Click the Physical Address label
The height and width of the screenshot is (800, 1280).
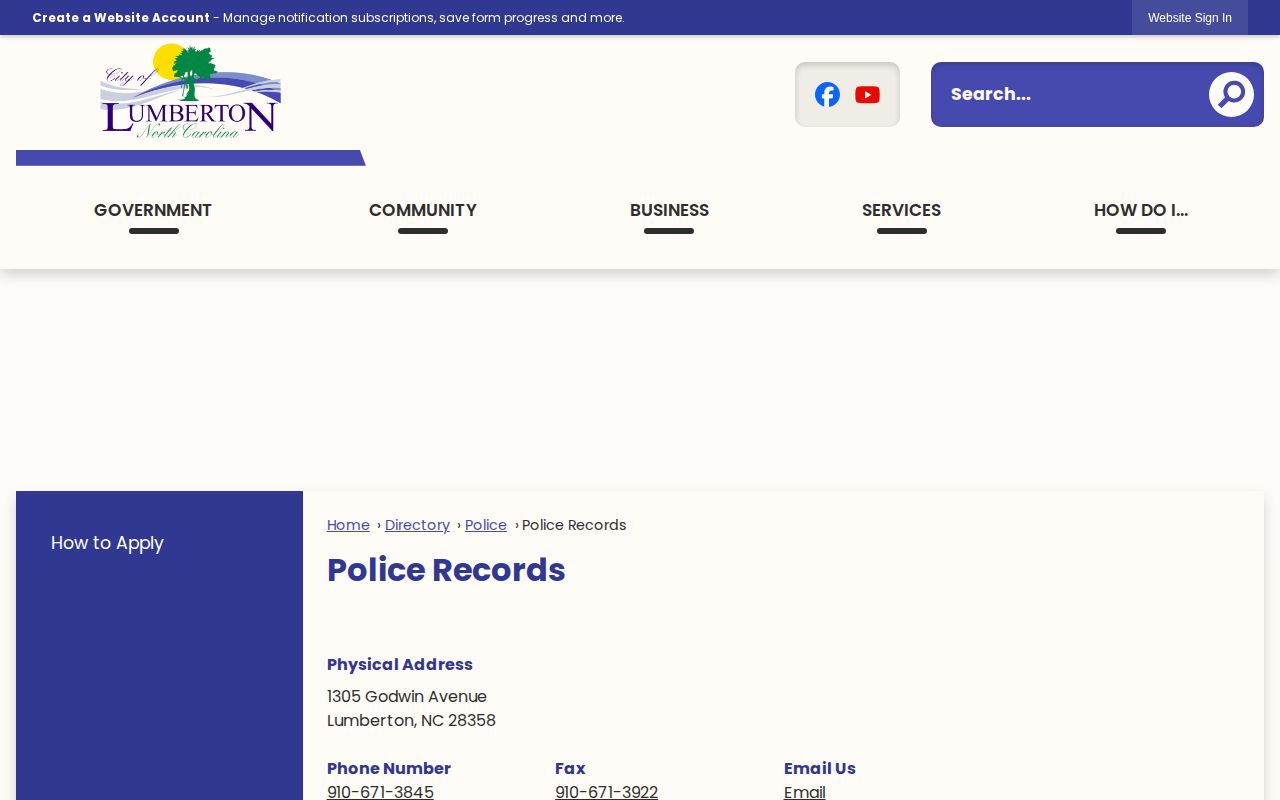[400, 664]
